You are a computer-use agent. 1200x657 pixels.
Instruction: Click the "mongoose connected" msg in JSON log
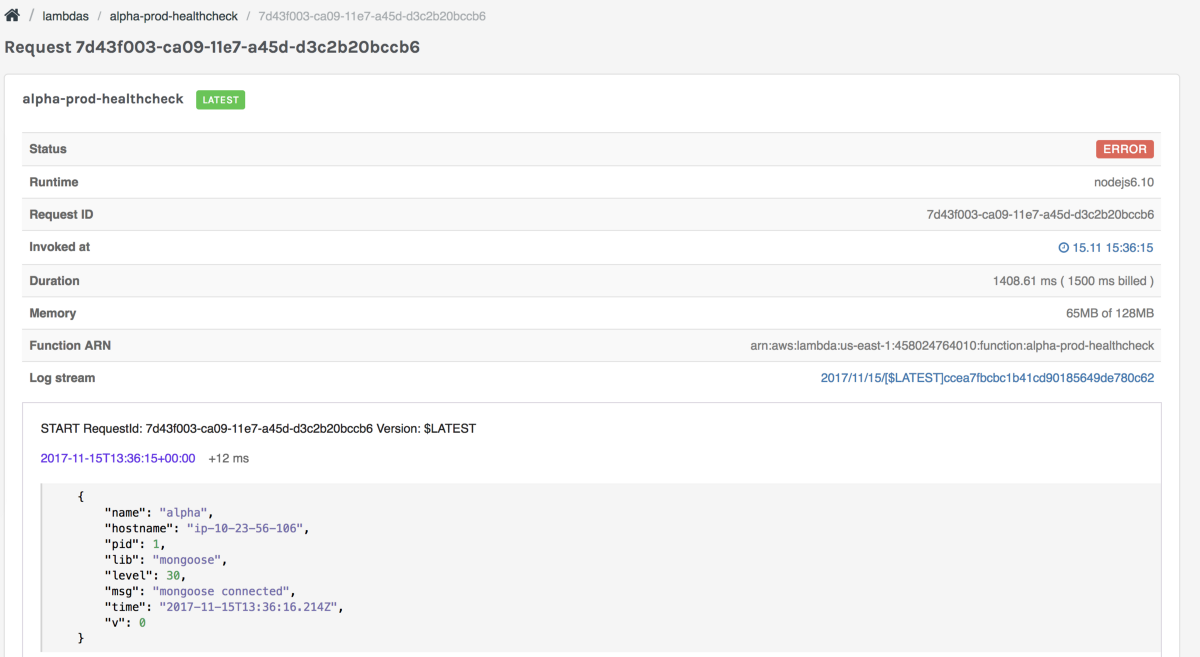click(222, 591)
